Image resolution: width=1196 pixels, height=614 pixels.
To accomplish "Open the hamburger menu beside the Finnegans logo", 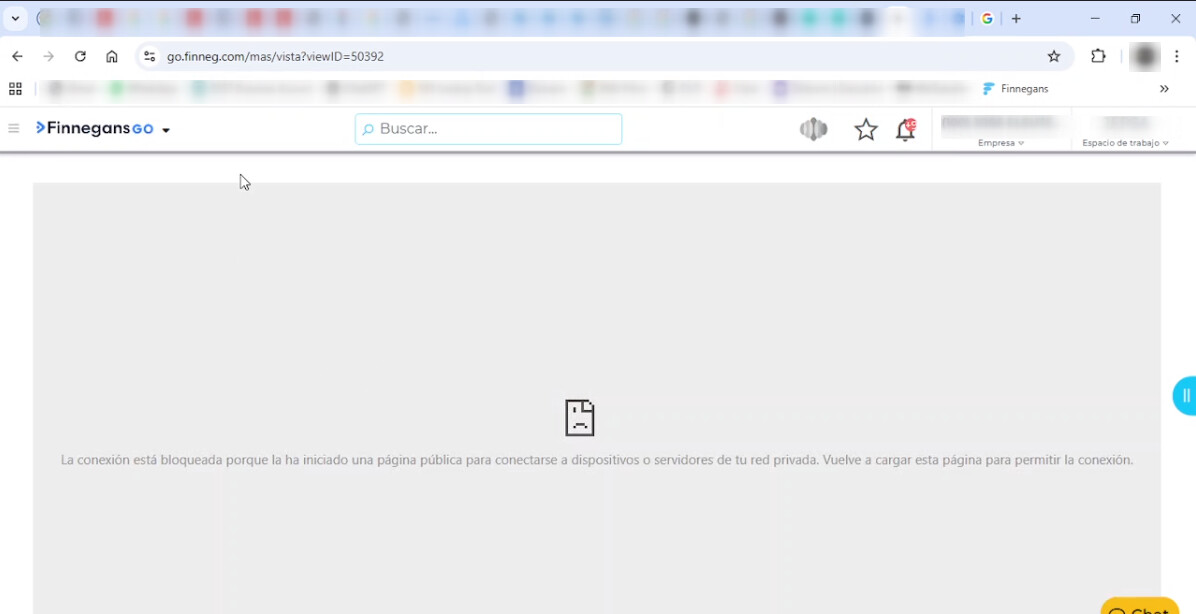I will tap(14, 128).
